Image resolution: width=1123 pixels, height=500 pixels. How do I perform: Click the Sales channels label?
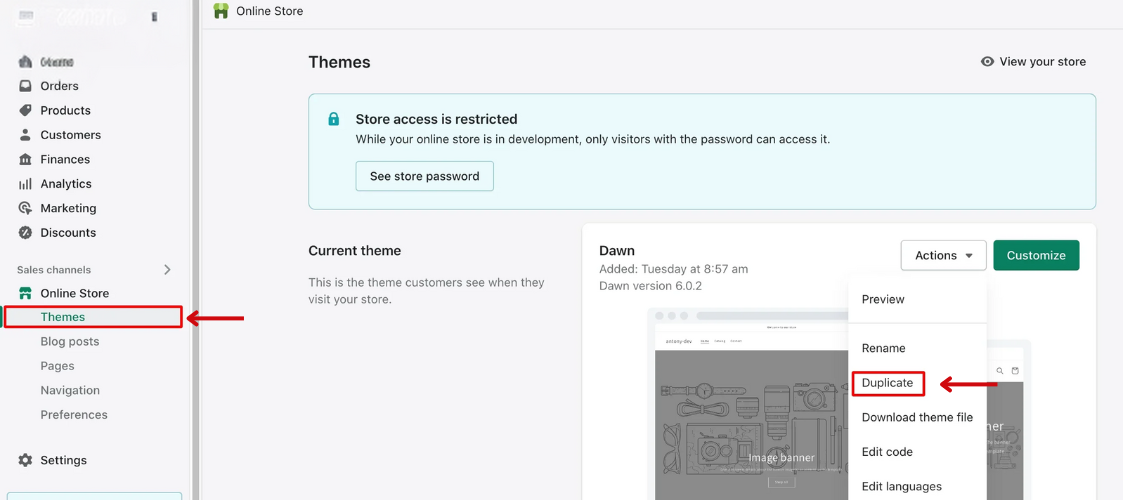coord(54,270)
